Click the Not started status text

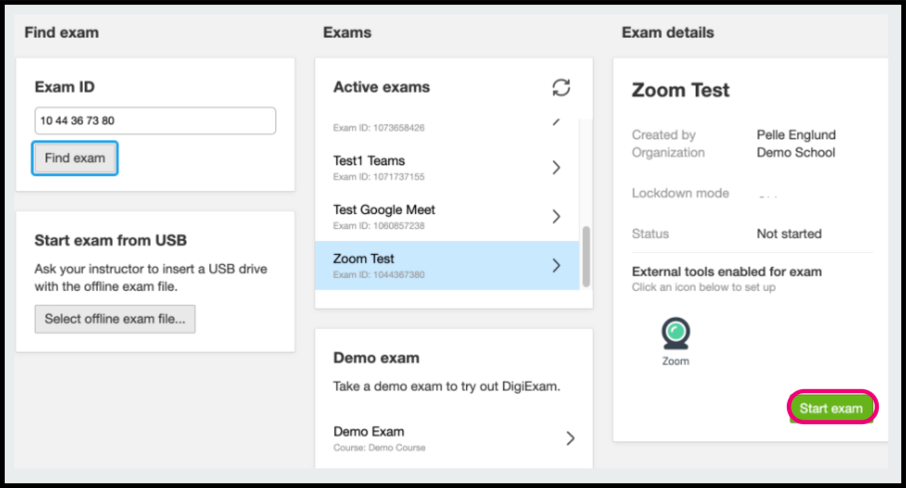point(789,234)
